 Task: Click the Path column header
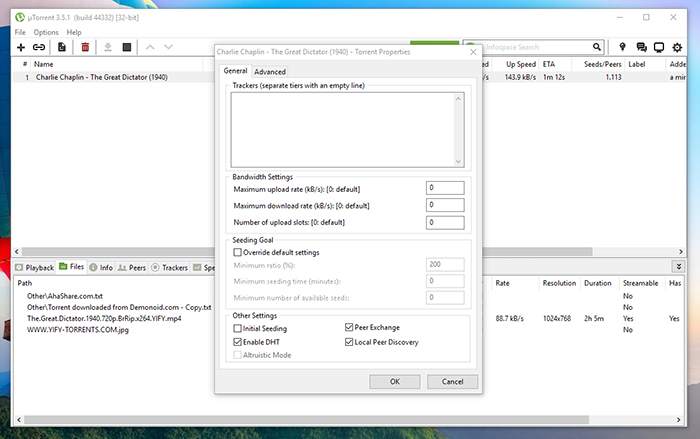[25, 283]
